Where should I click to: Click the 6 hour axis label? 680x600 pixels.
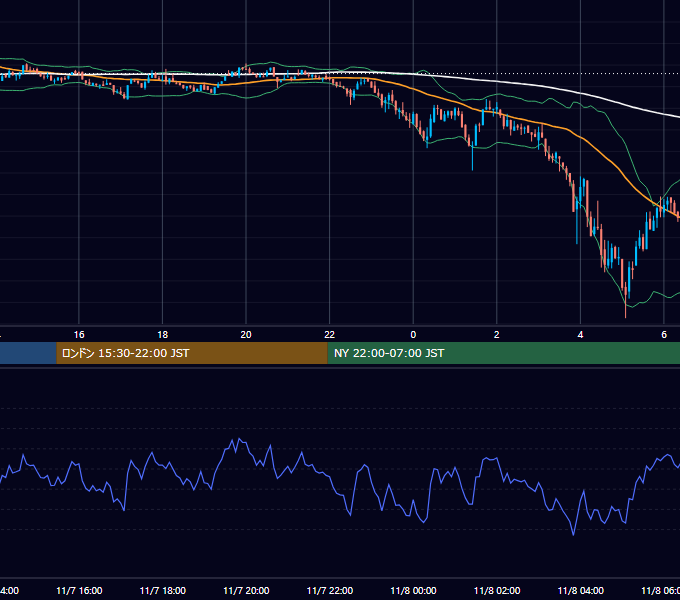(664, 335)
